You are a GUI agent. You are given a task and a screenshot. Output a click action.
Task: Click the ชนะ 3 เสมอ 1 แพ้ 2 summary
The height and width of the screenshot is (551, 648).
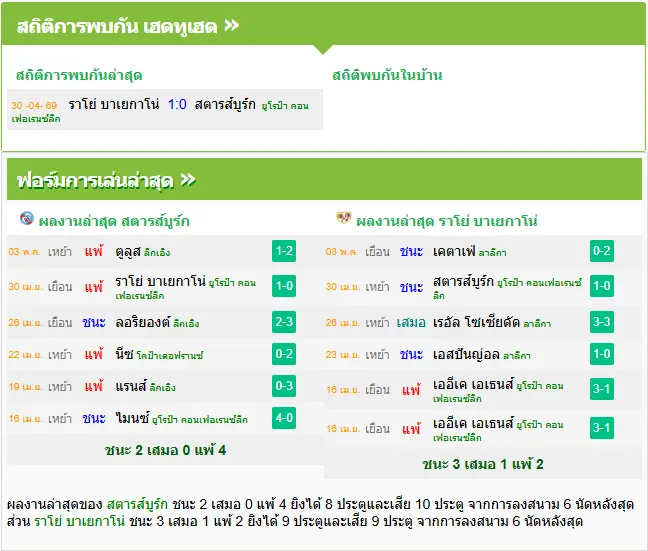point(483,464)
